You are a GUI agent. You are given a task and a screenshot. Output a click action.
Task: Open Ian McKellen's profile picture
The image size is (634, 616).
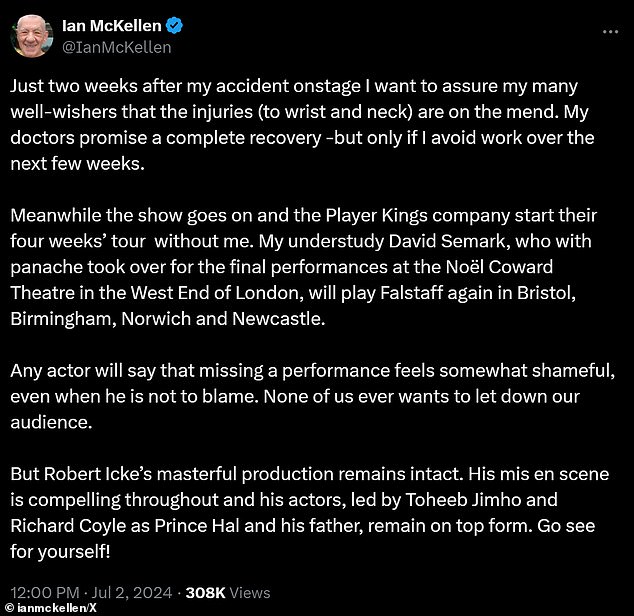[31, 36]
